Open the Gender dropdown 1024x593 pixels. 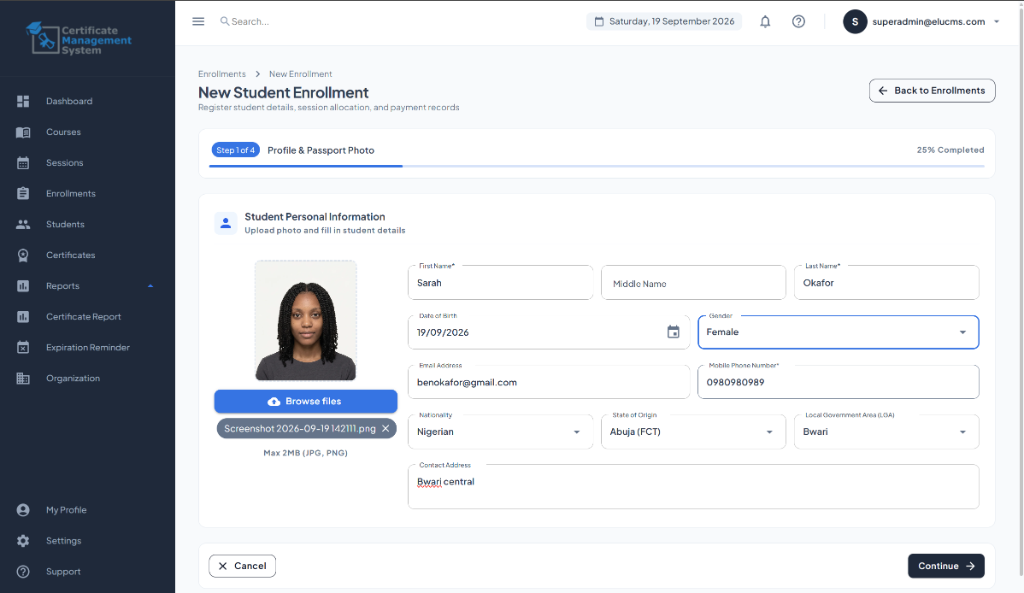click(838, 332)
